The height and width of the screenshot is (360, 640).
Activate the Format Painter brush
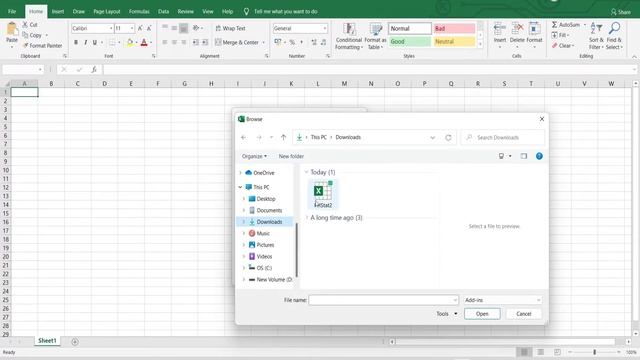tap(25, 45)
